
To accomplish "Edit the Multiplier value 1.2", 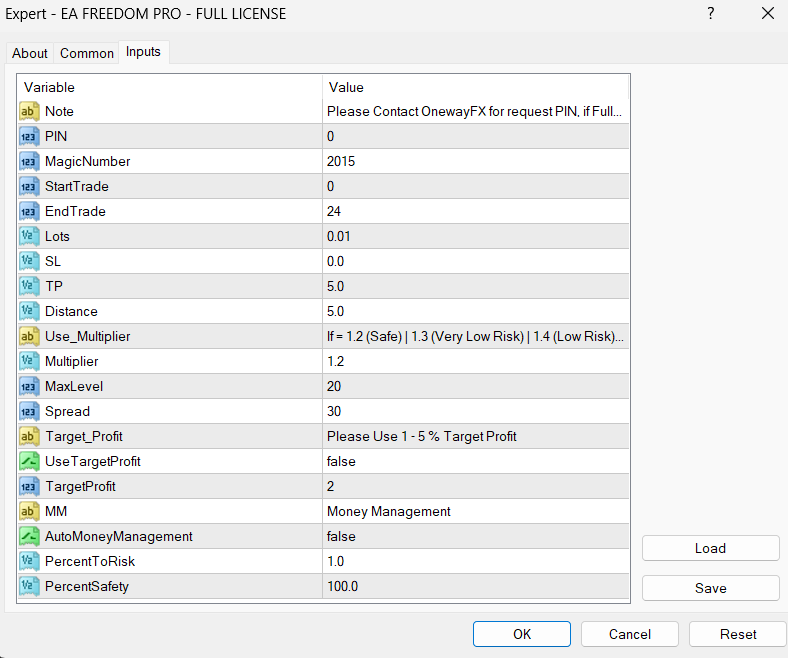I will point(475,361).
